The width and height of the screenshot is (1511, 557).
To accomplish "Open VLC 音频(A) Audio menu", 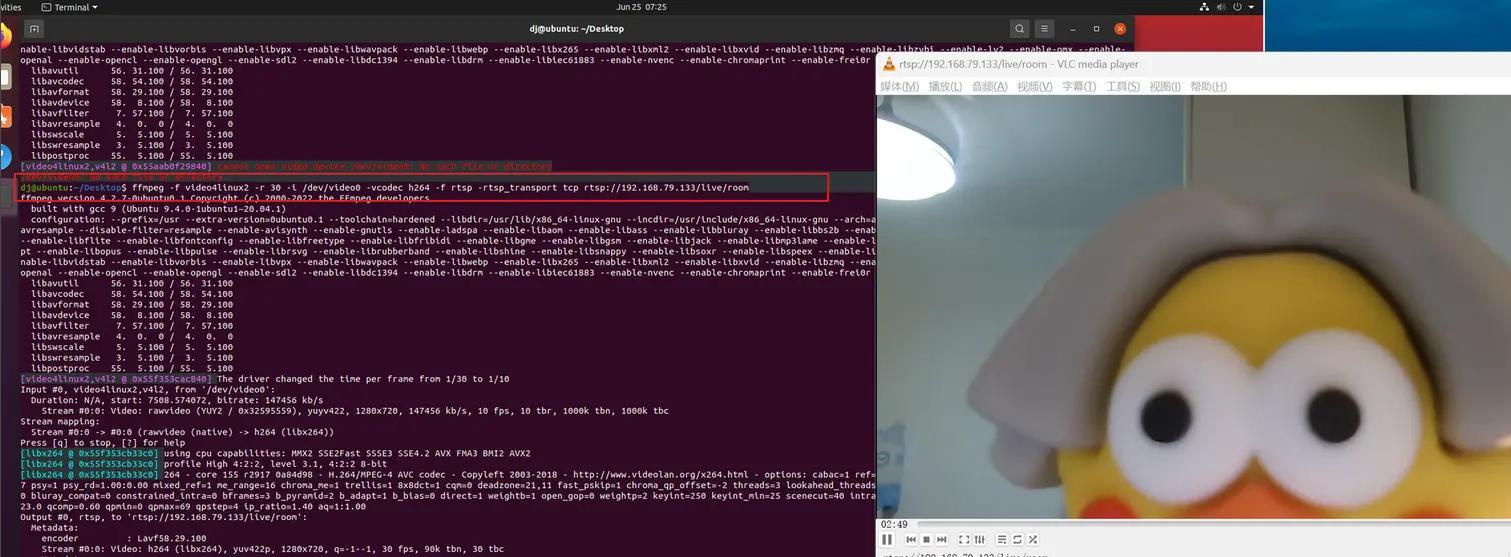I will [x=990, y=86].
